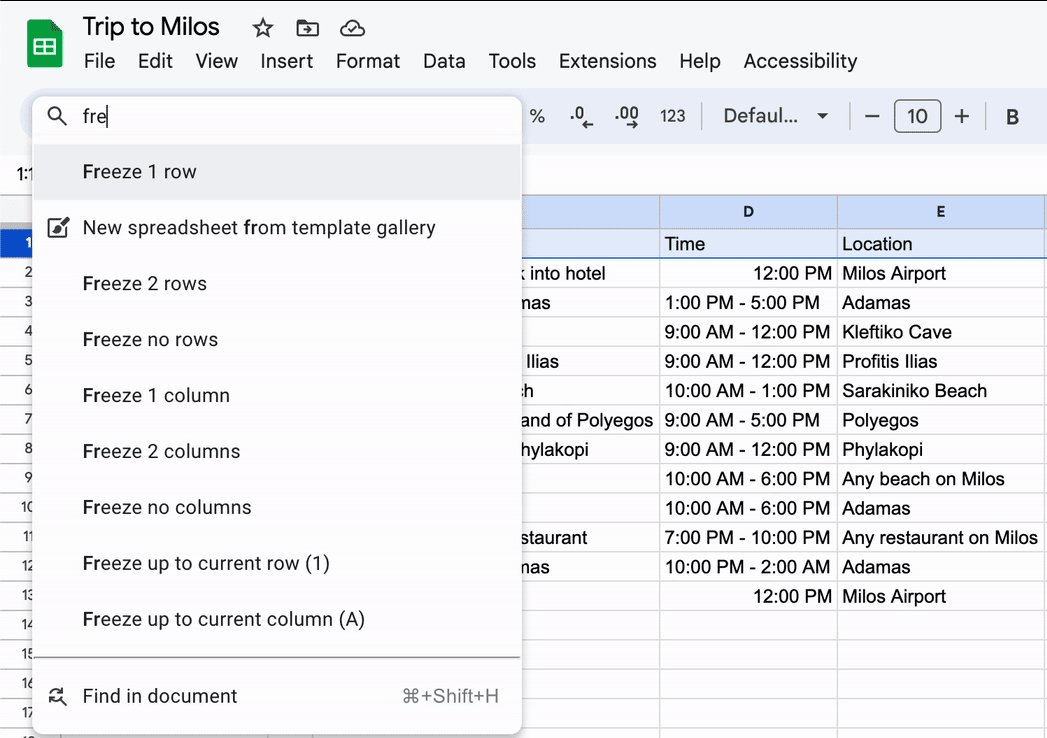Open the Tools menu

(x=512, y=61)
